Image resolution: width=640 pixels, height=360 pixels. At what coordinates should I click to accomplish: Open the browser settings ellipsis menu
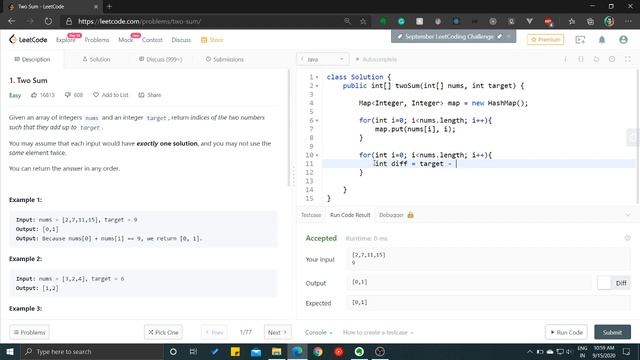click(628, 21)
